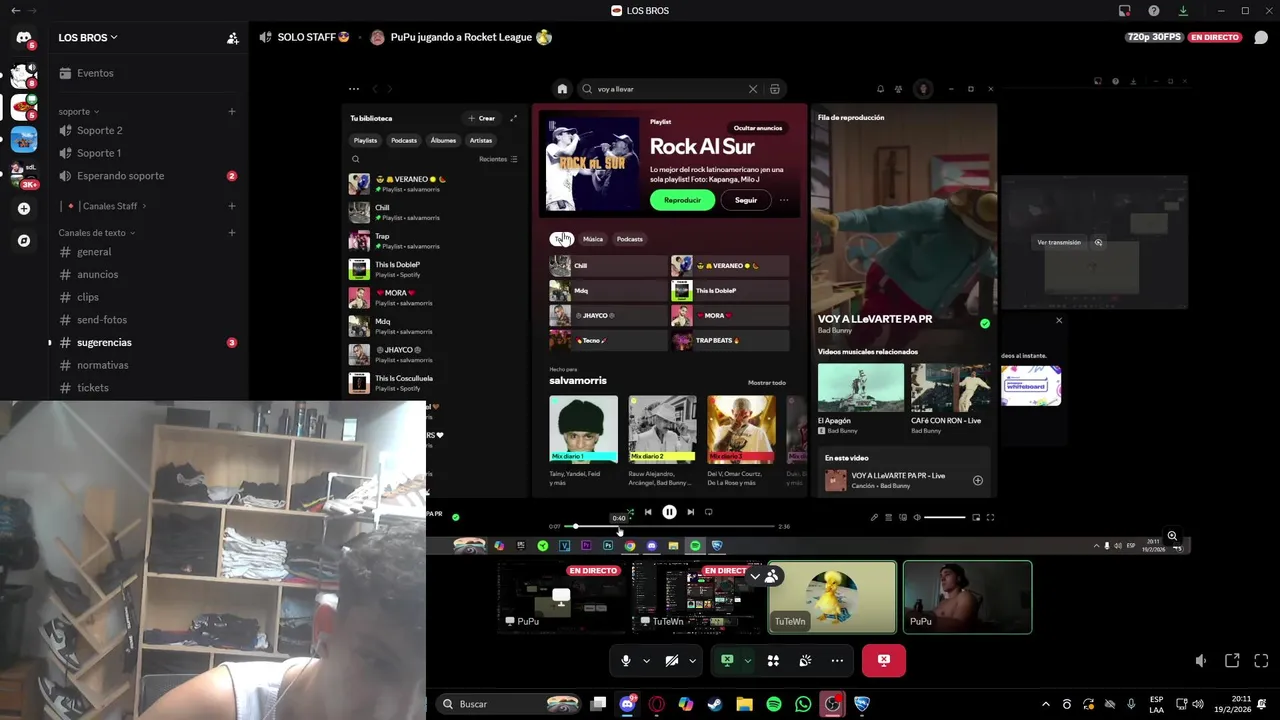Open WhatsApp from the Windows taskbar

tap(803, 704)
